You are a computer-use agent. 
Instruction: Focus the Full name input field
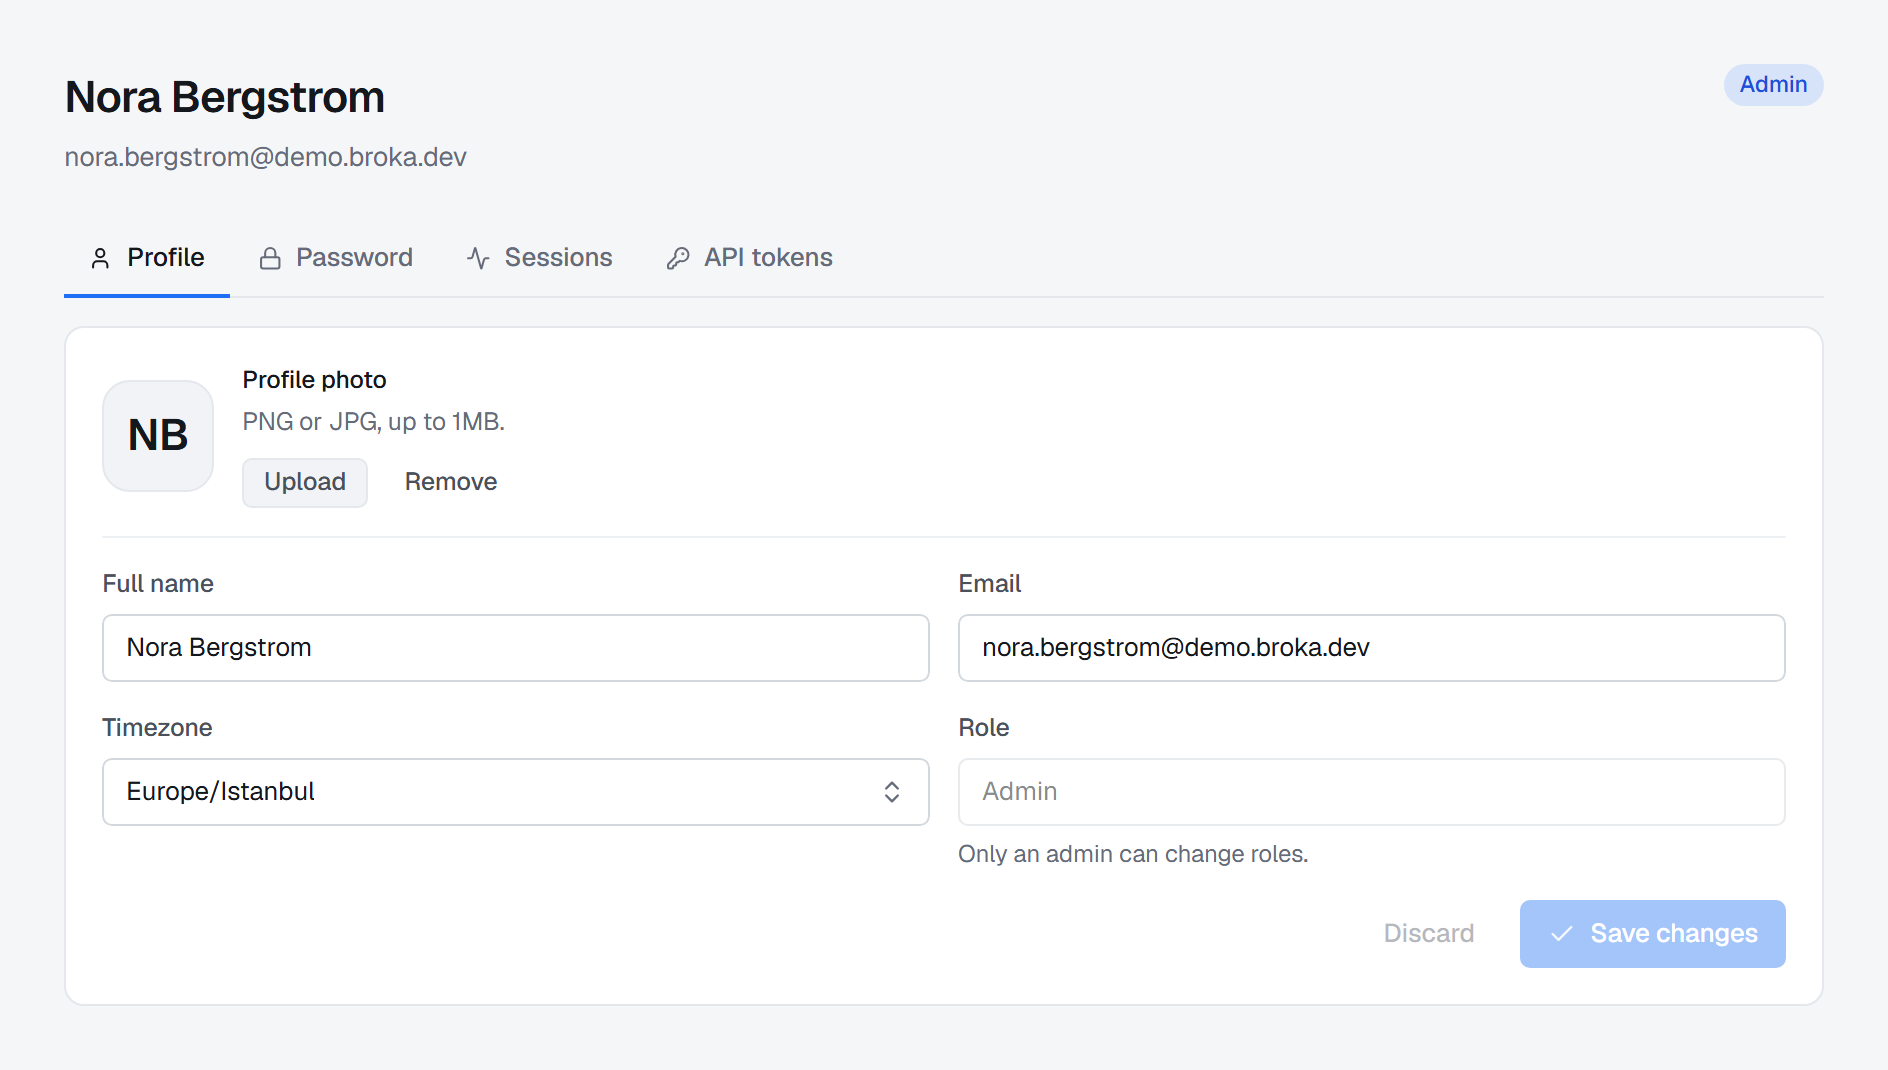[516, 648]
